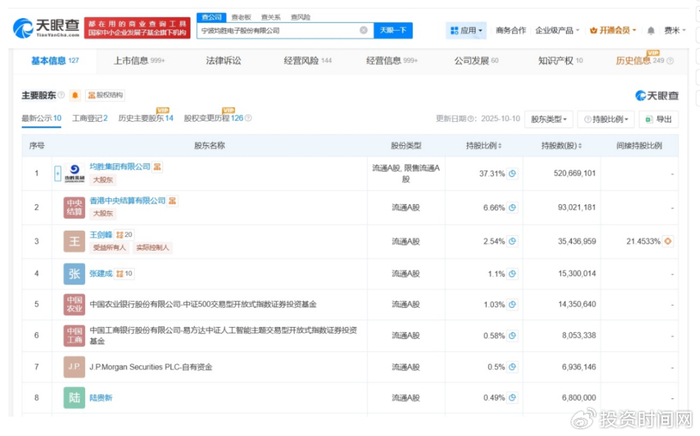
Task: Click the orange alert icon beside 主要股东
Action: pos(74,96)
